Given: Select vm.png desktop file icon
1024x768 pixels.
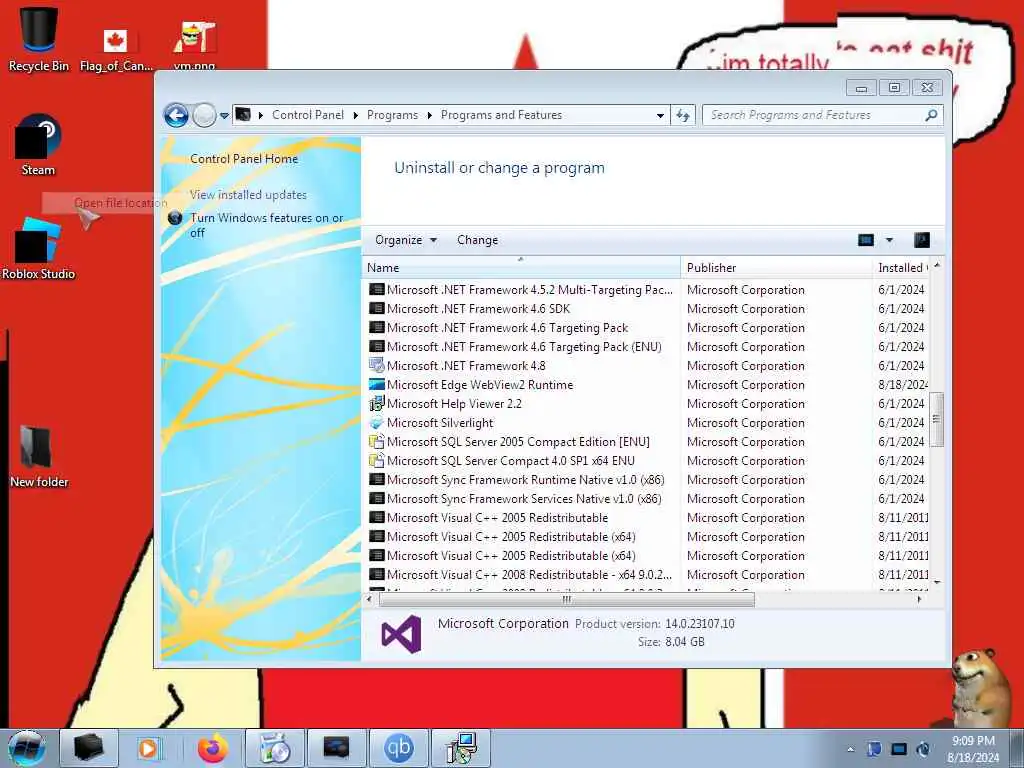Looking at the screenshot, I should (x=194, y=44).
